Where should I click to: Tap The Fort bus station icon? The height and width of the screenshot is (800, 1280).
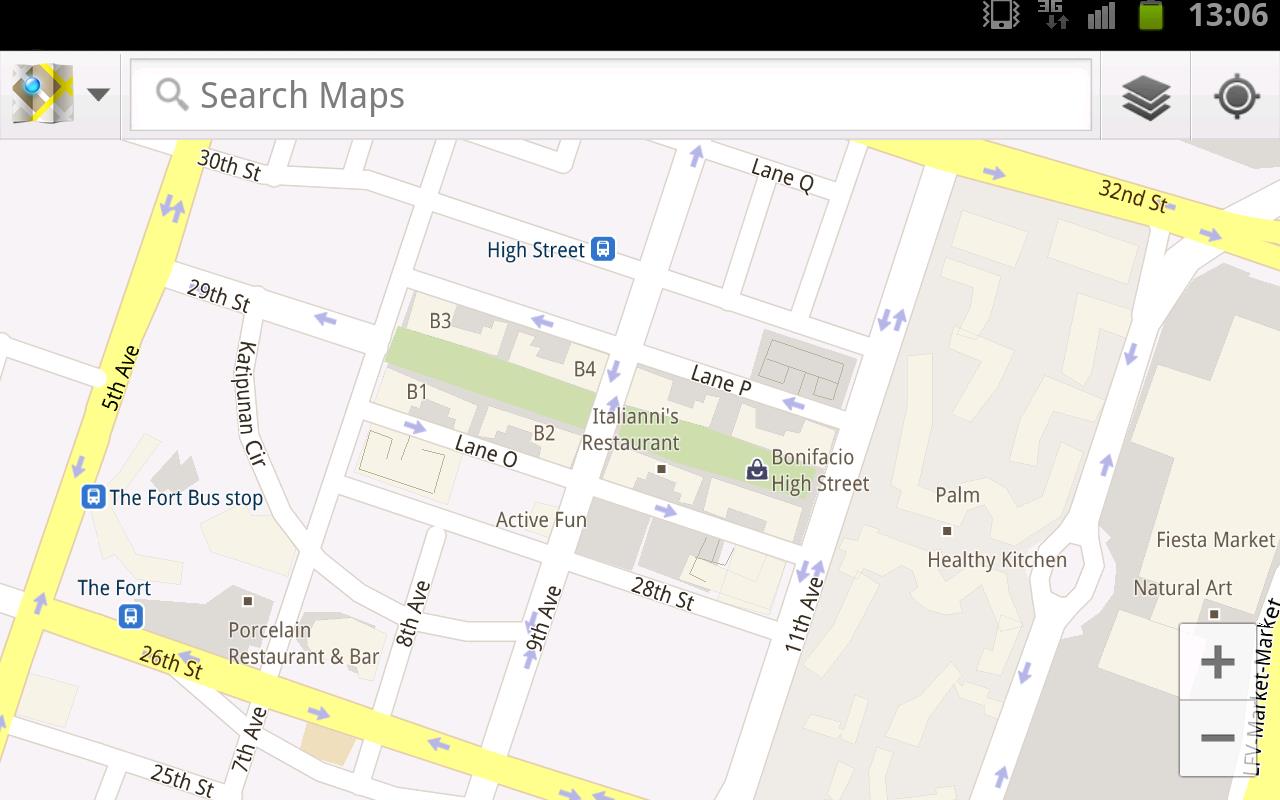(131, 616)
